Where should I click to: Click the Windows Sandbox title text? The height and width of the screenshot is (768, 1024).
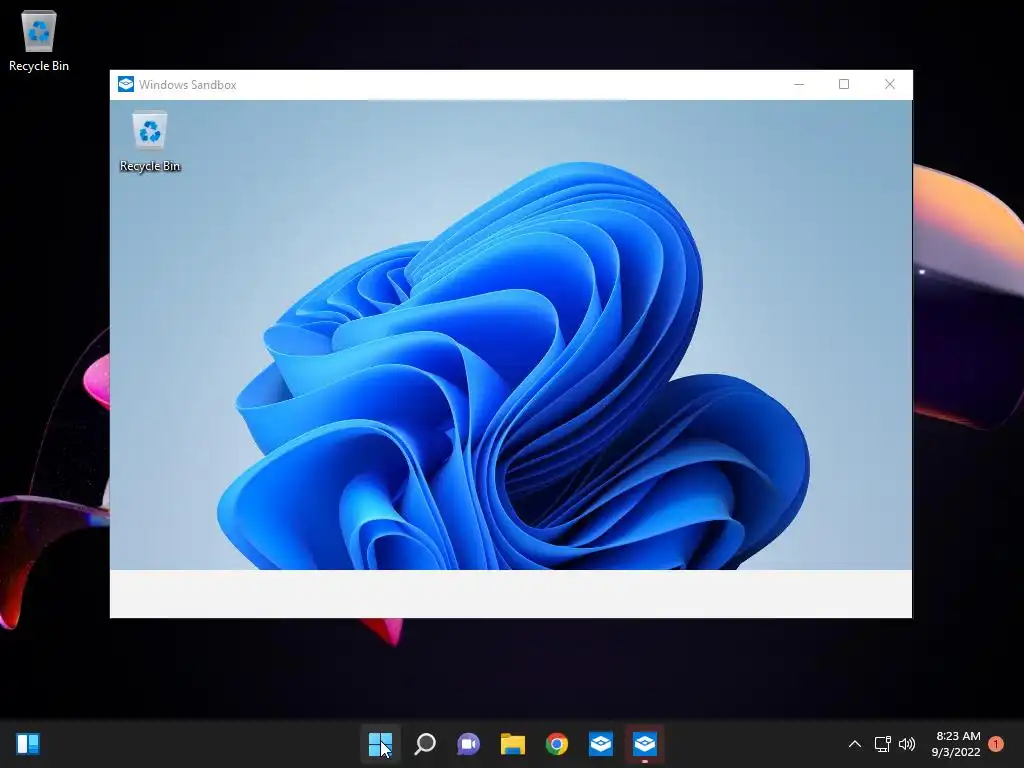187,85
